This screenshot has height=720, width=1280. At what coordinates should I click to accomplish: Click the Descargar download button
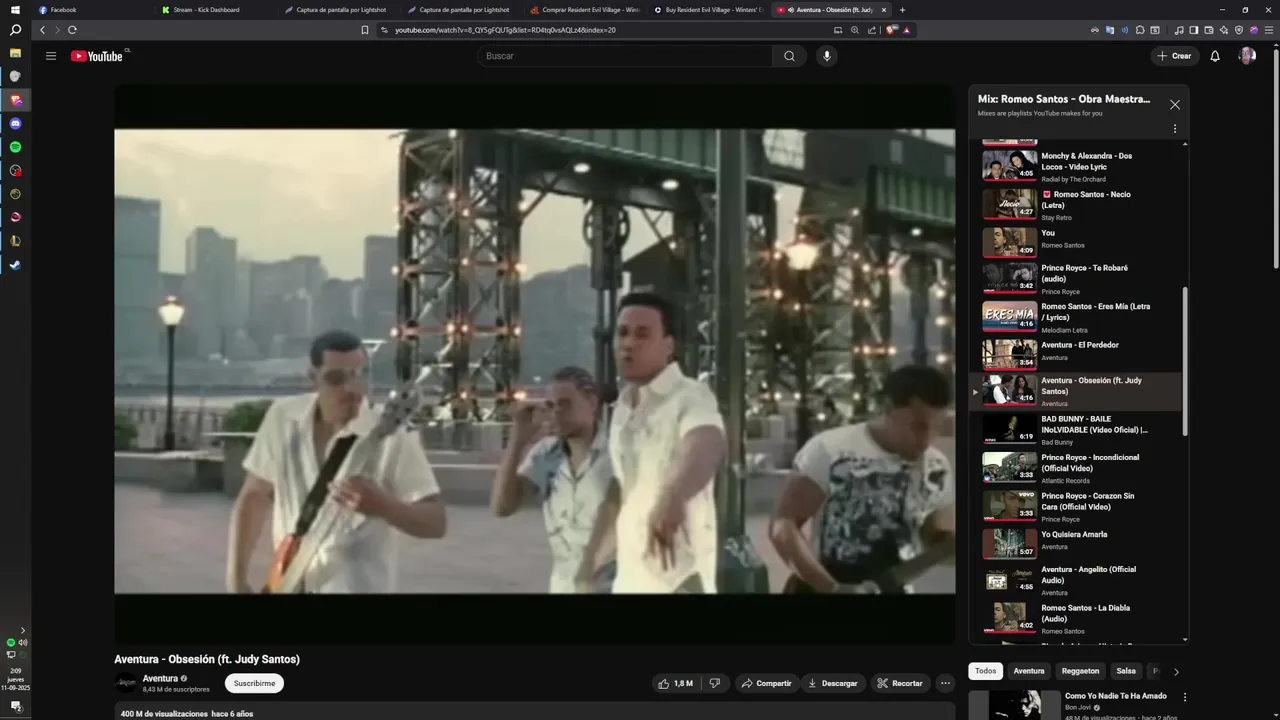(x=833, y=683)
